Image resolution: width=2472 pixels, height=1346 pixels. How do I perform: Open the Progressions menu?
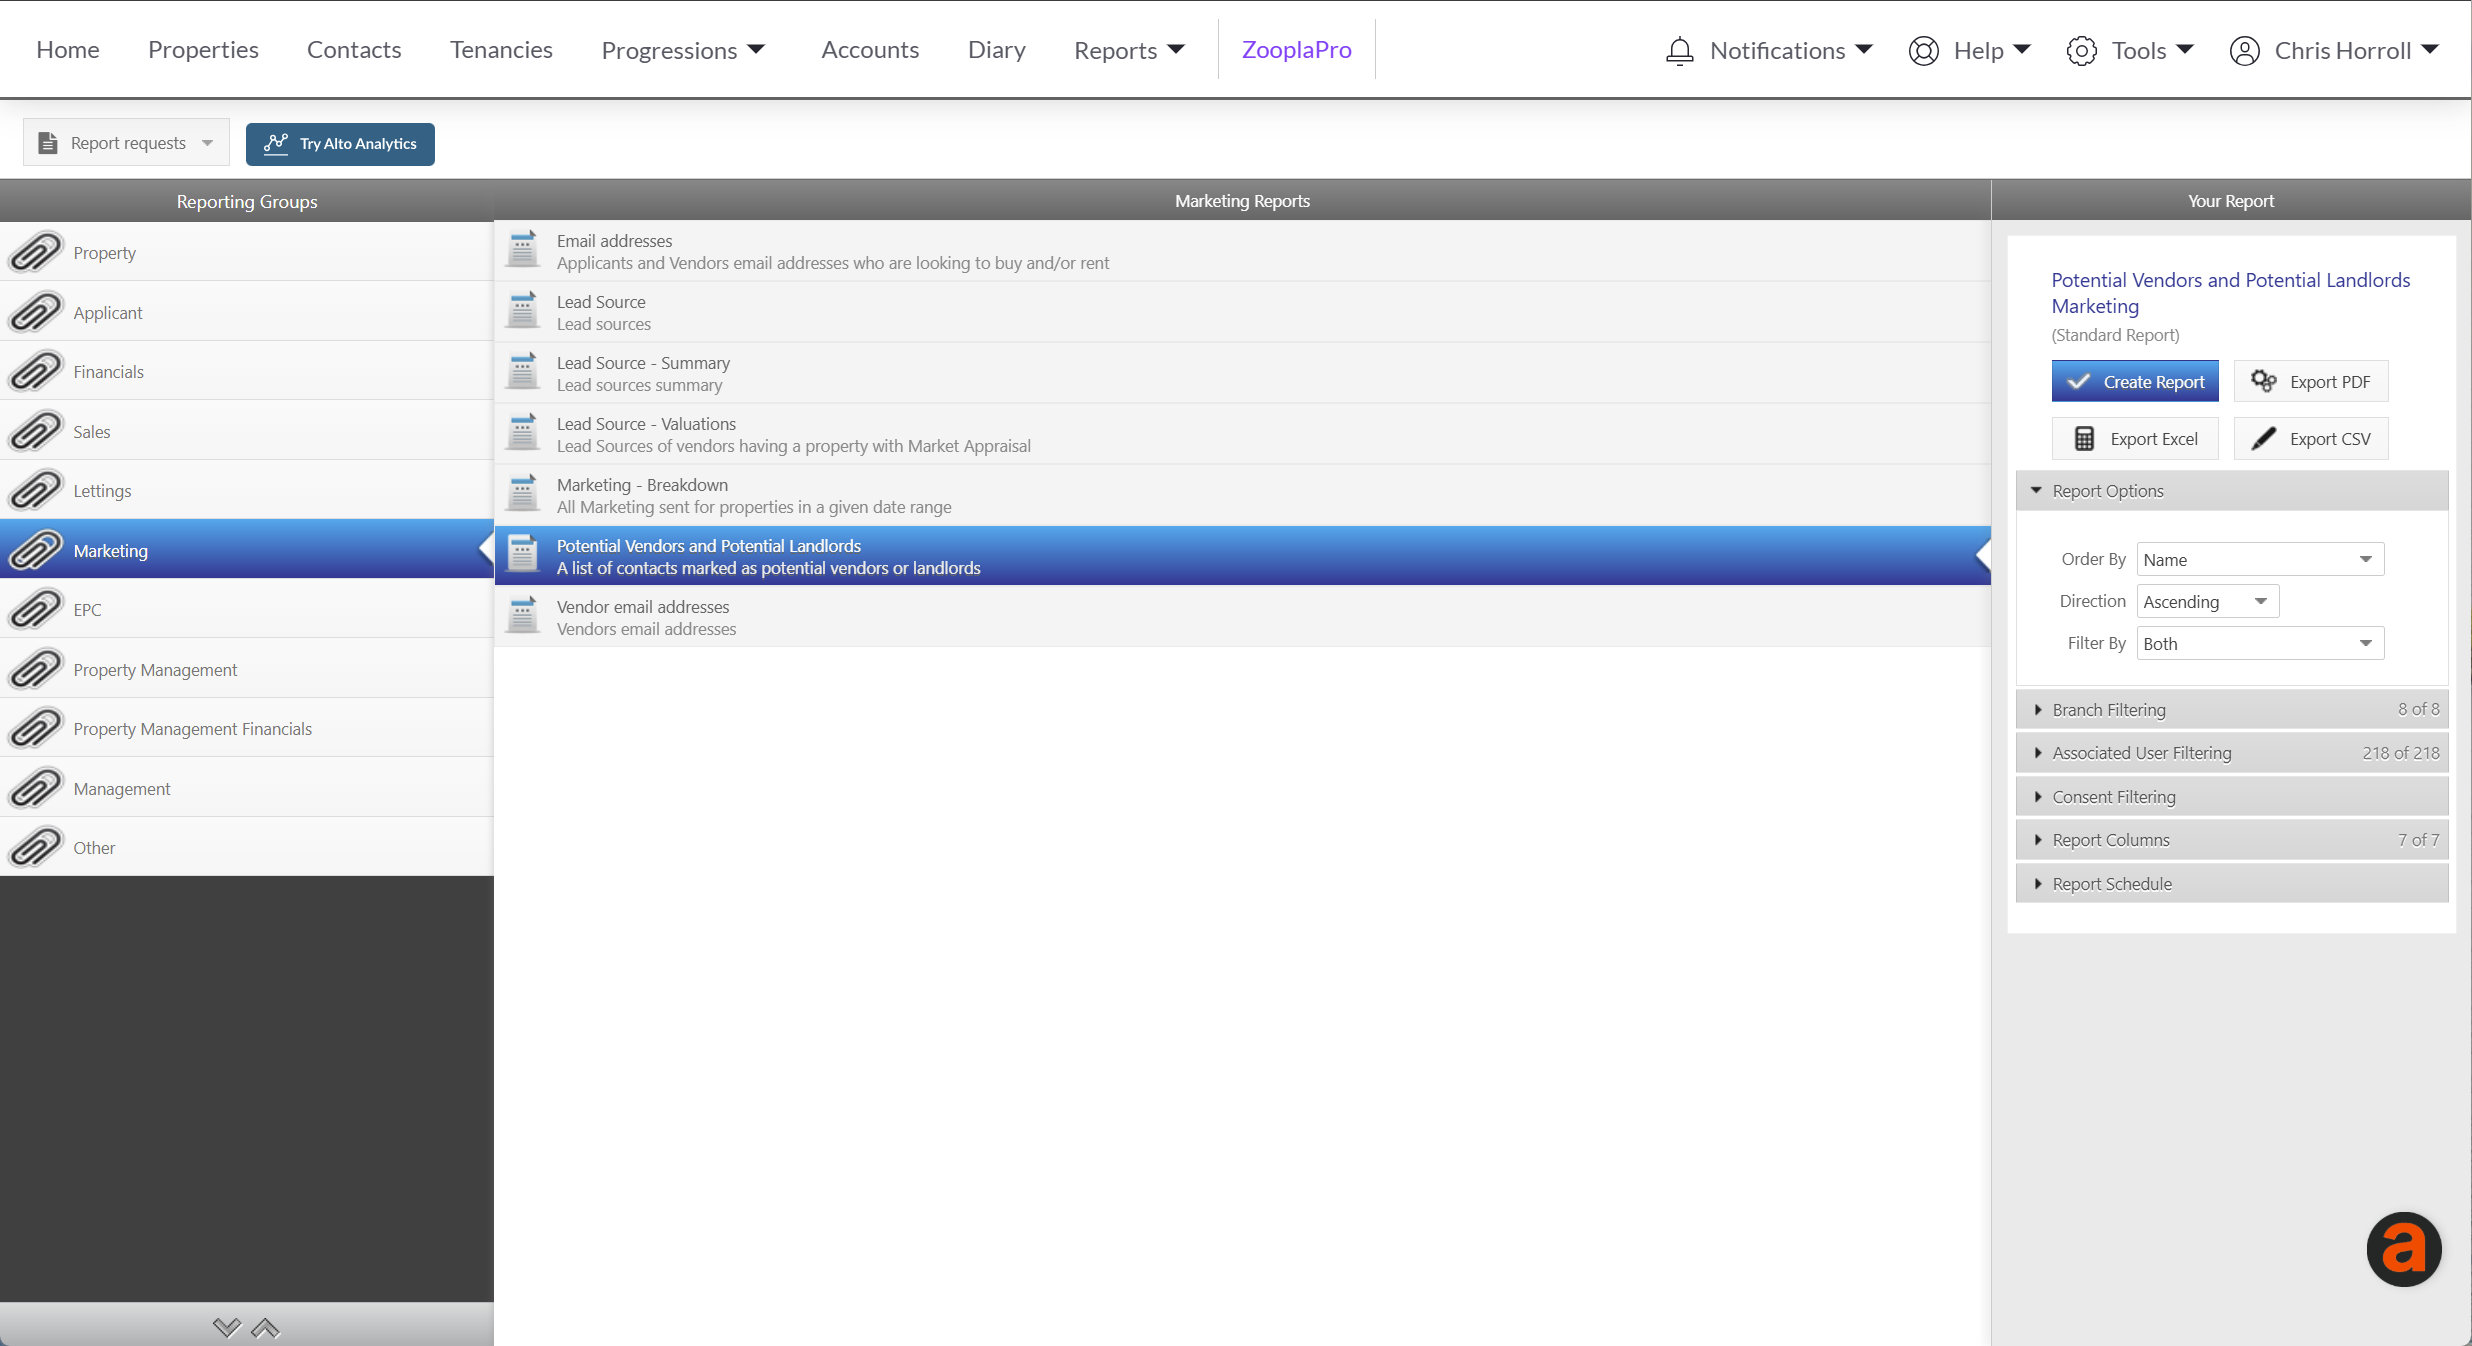coord(683,50)
